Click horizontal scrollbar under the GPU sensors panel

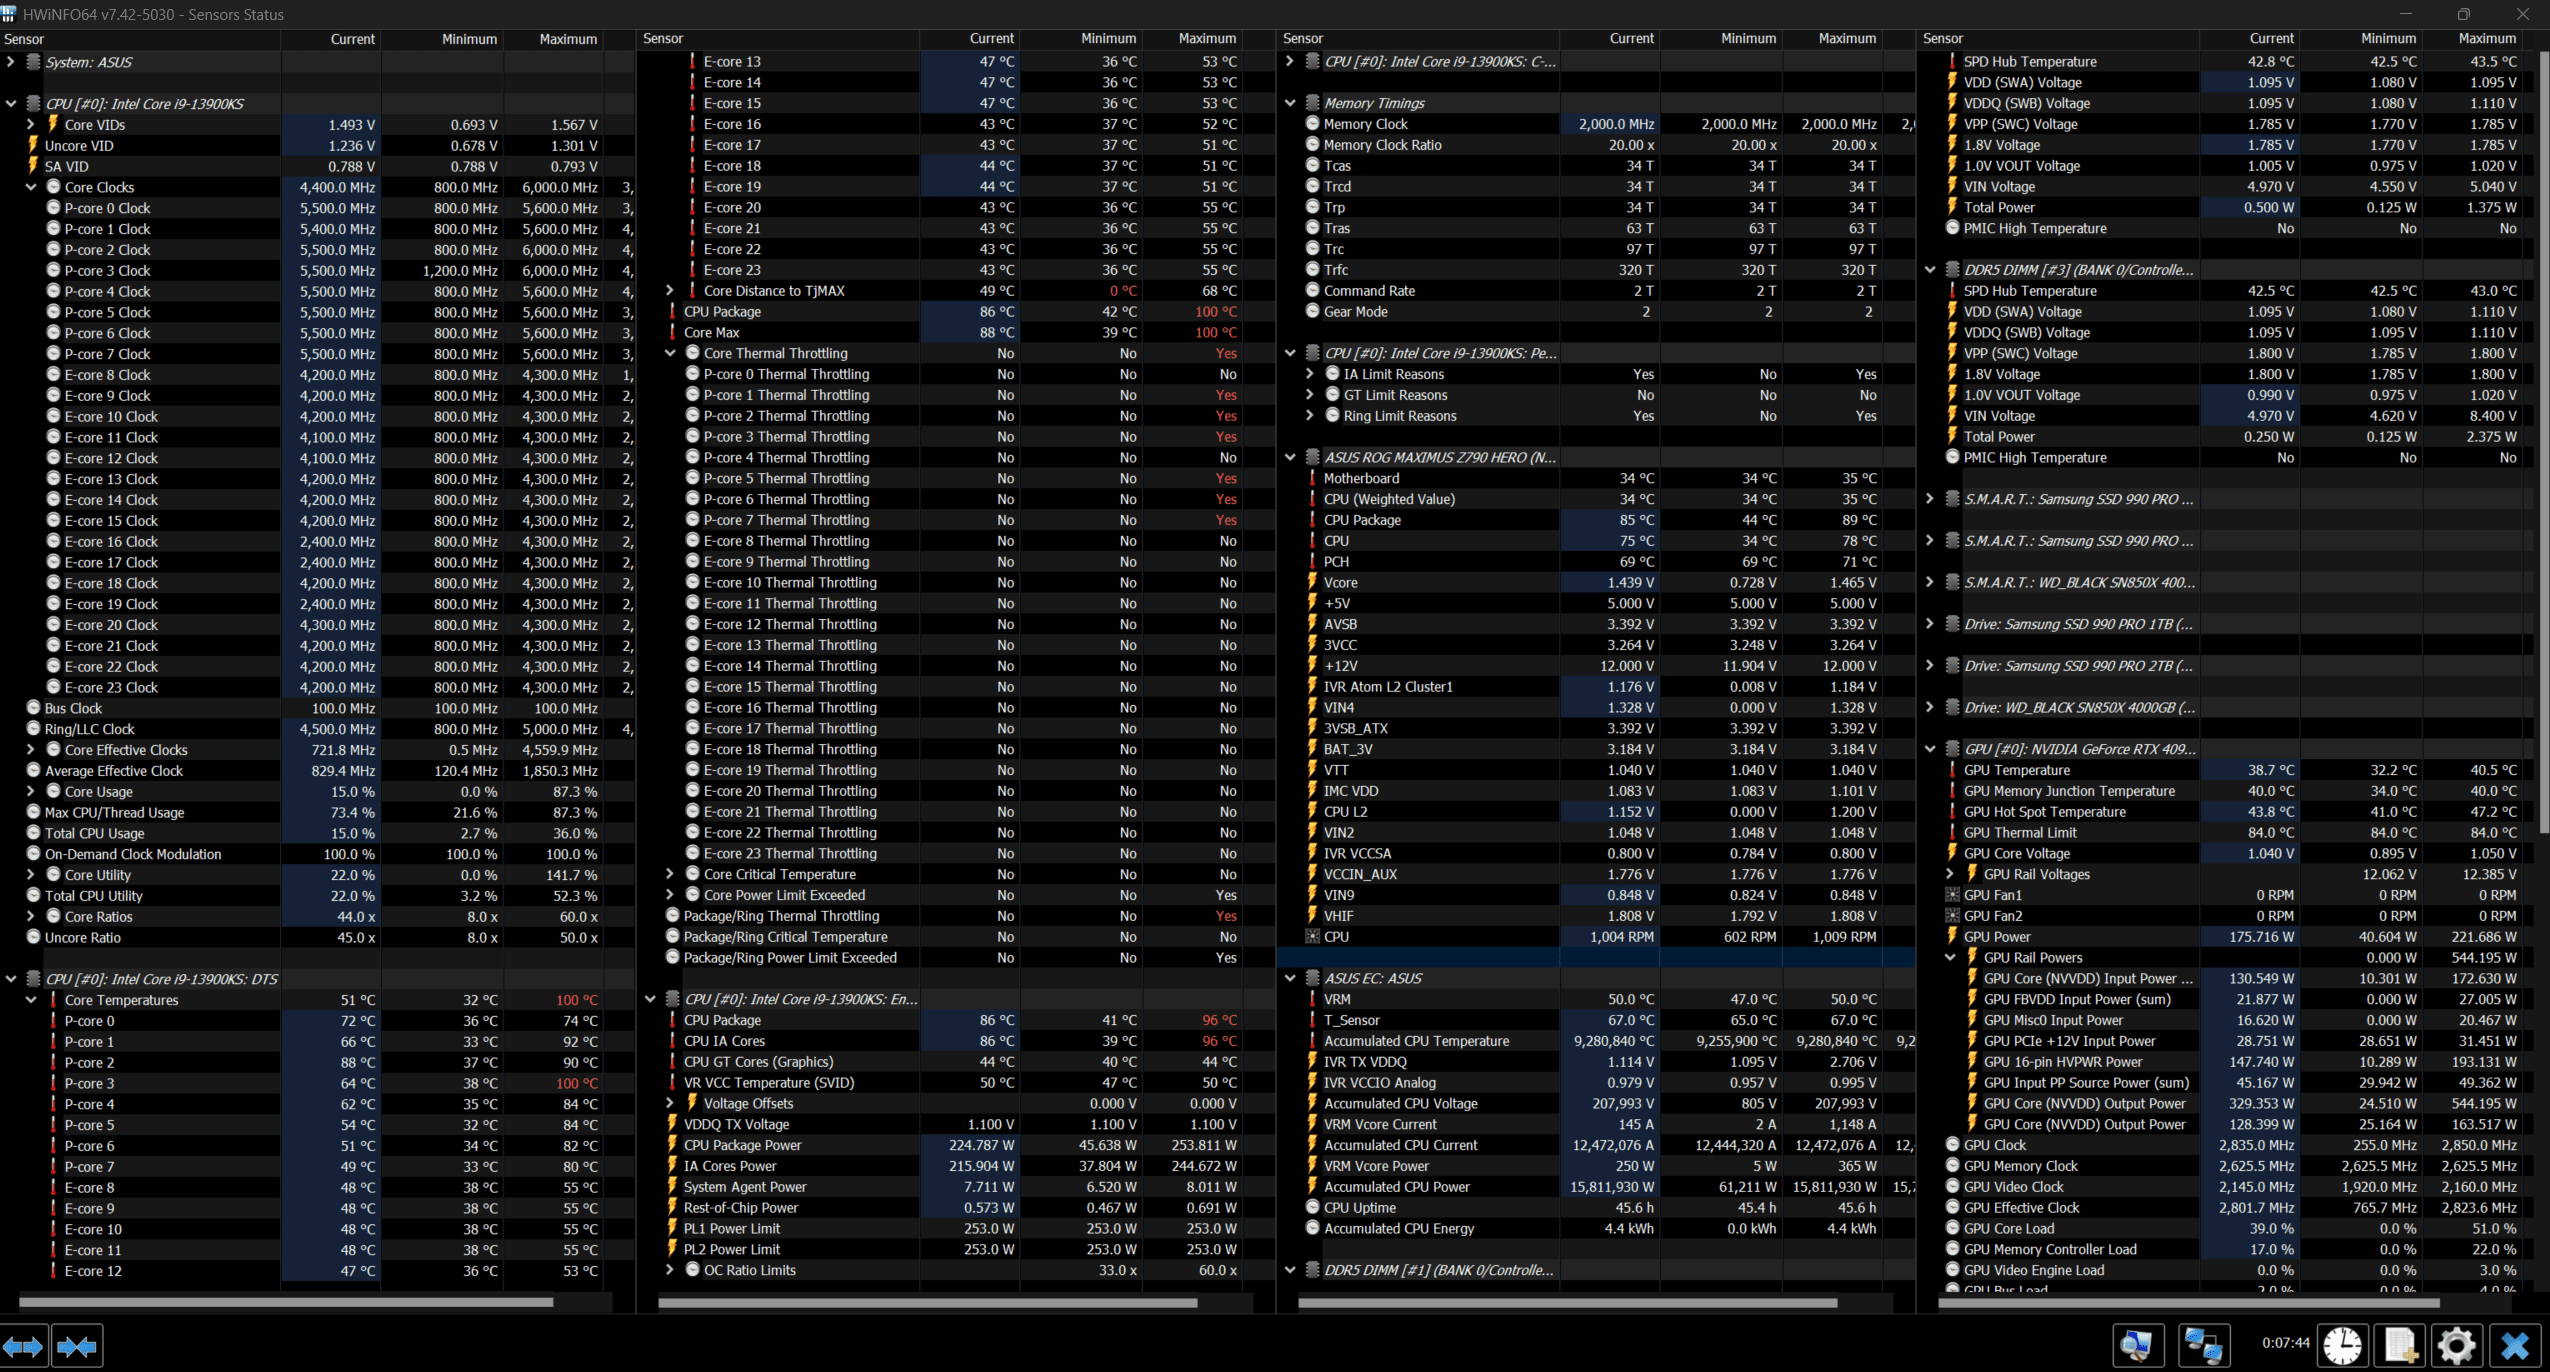point(2189,1302)
